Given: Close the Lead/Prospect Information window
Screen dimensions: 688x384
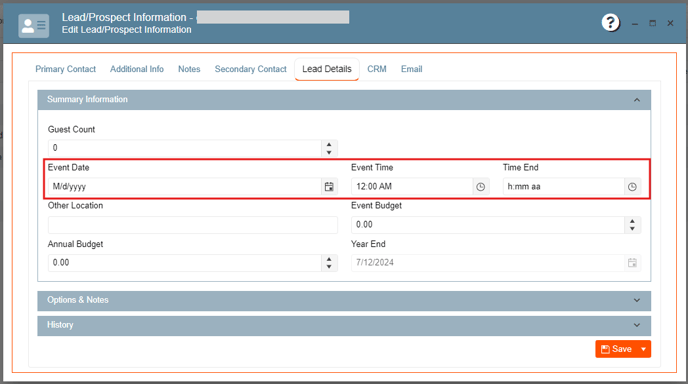Looking at the screenshot, I should (x=670, y=23).
